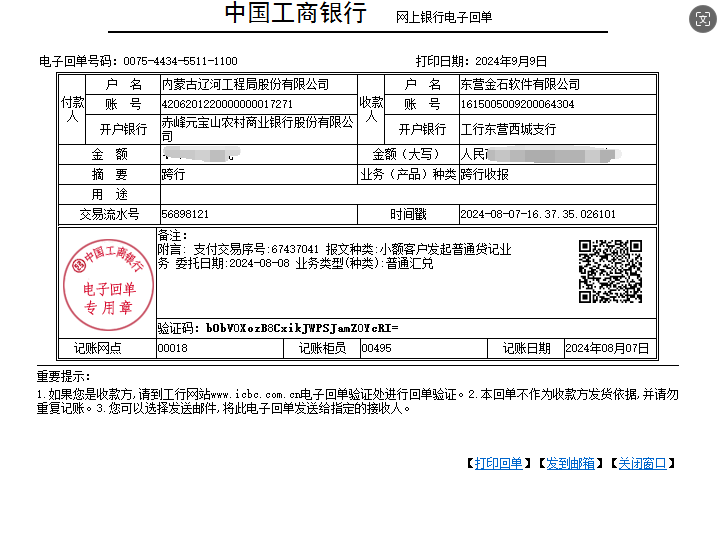724x545 pixels.
Task: Click the QR code image
Action: pyautogui.click(x=610, y=272)
